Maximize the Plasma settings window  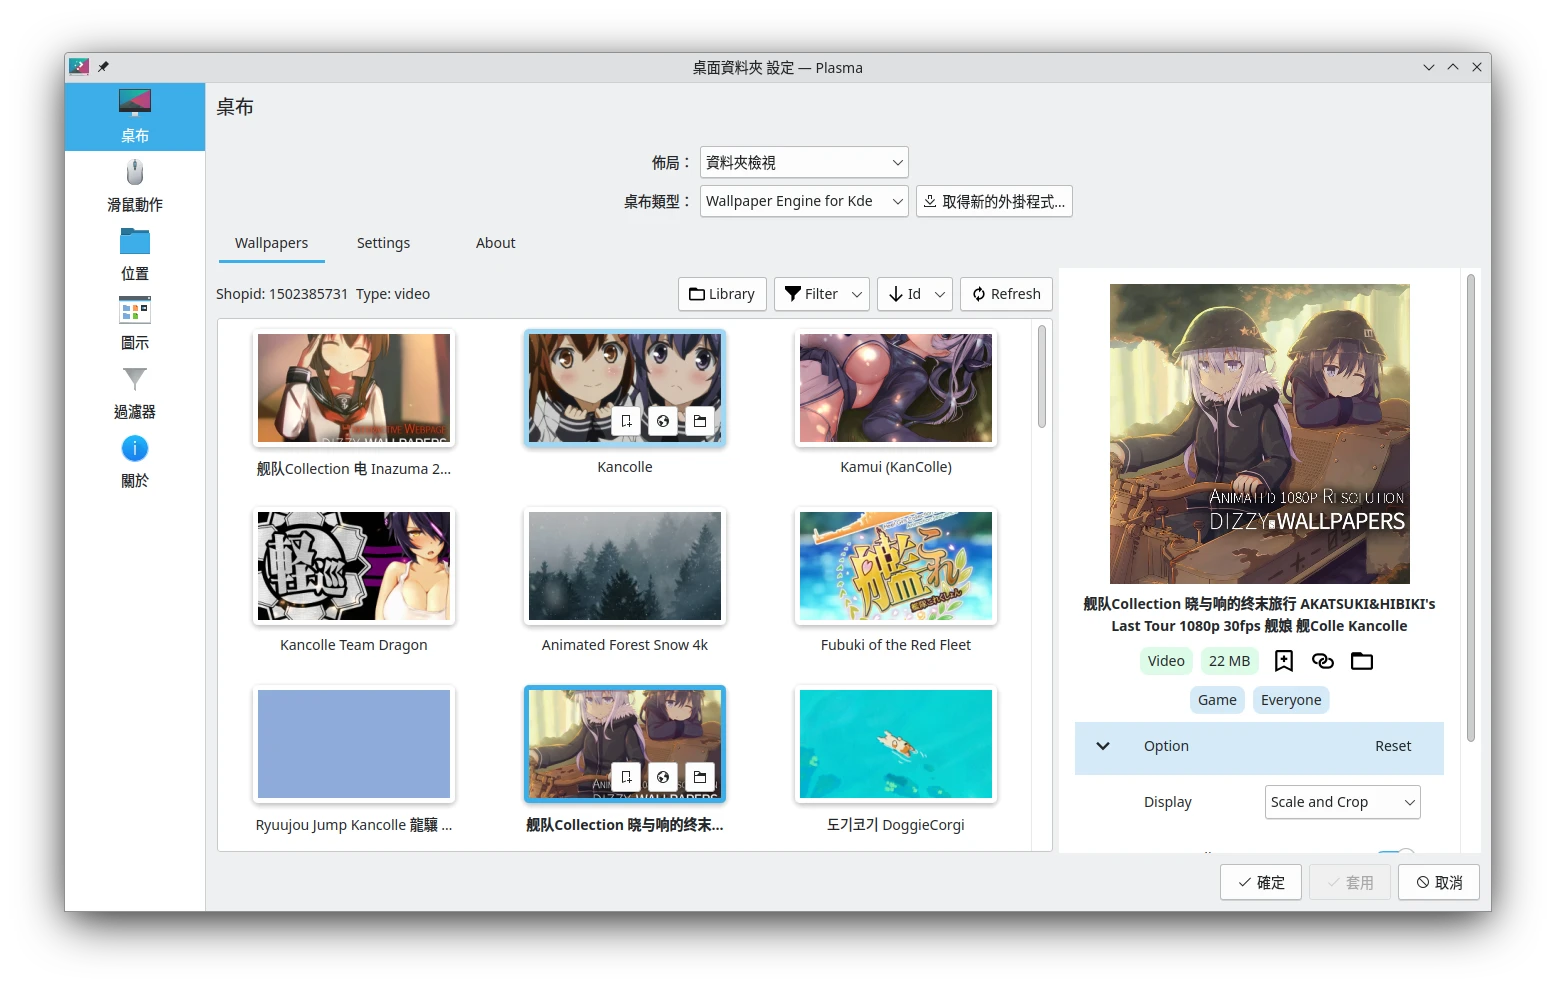pos(1453,67)
